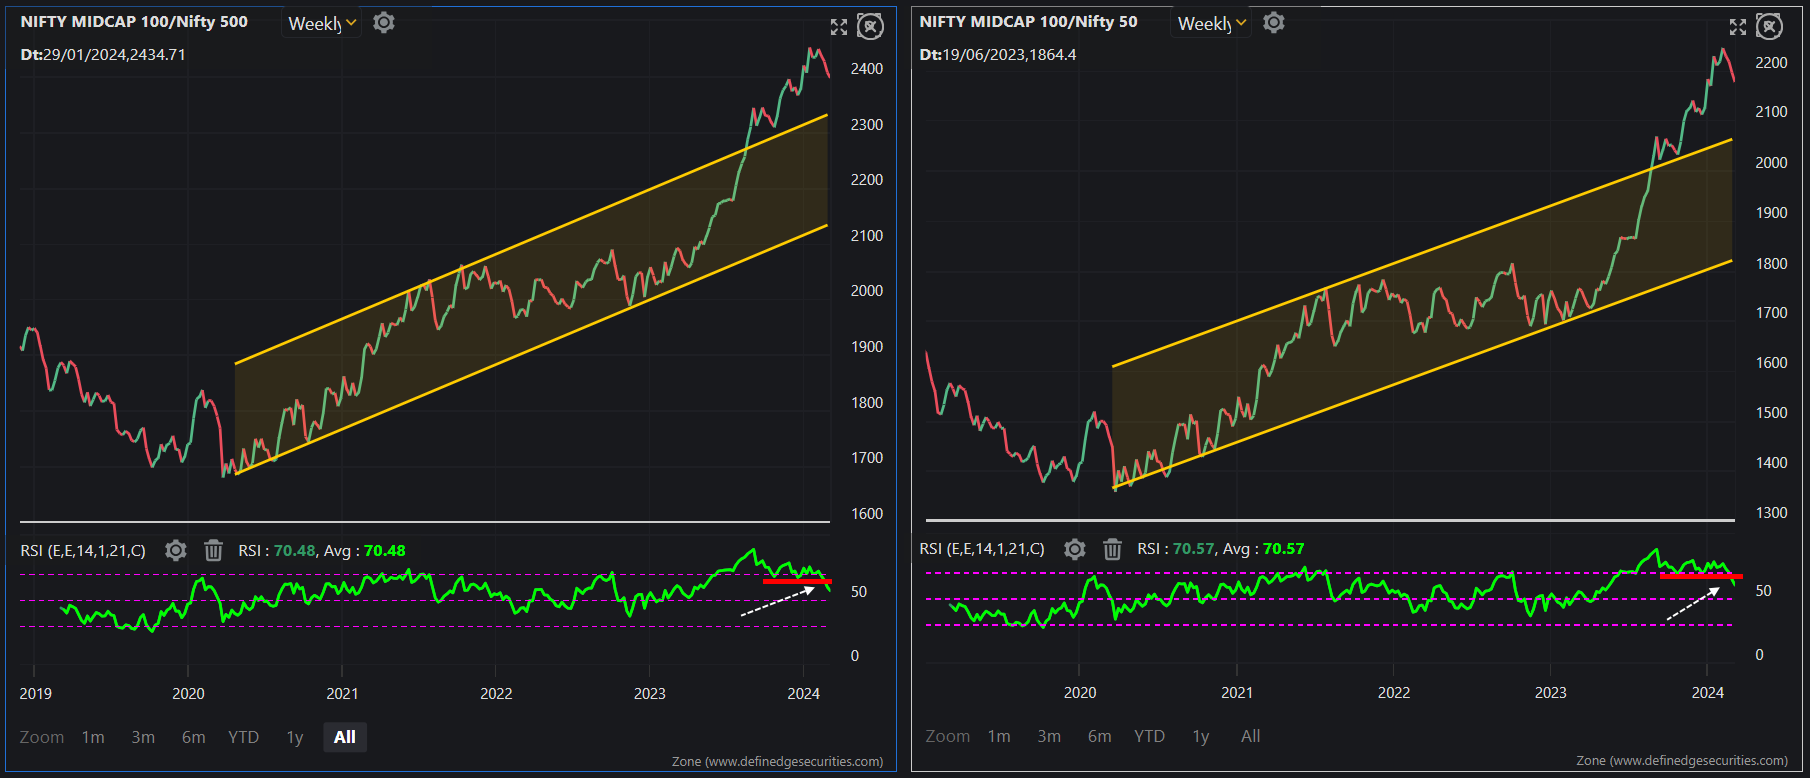Viewport: 1820px width, 778px height.
Task: Click the 1600 price label in left chart
Action: pos(867,513)
